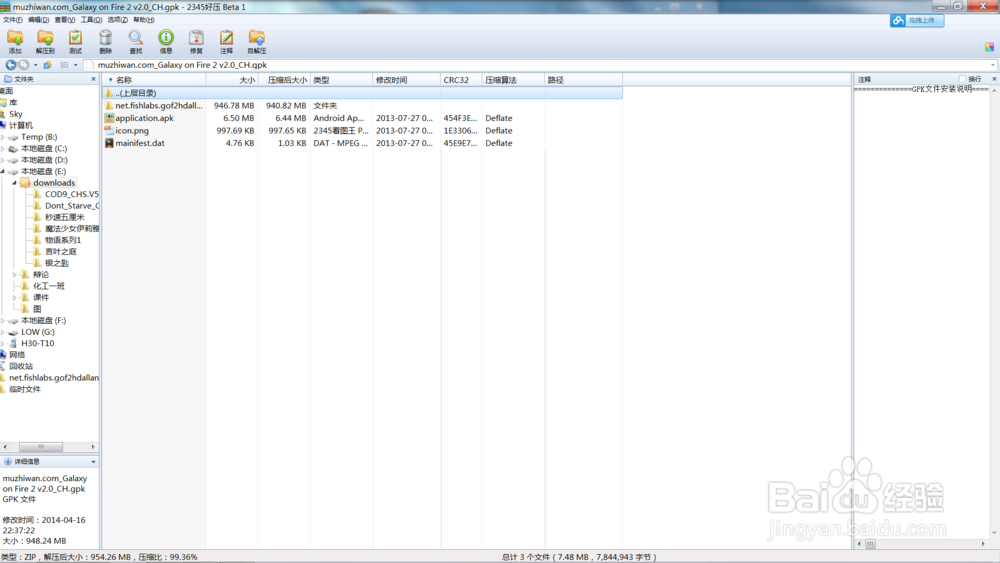This screenshot has width=1000, height=563.
Task: Select 临时文件 in folder tree
Action: click(x=20, y=390)
